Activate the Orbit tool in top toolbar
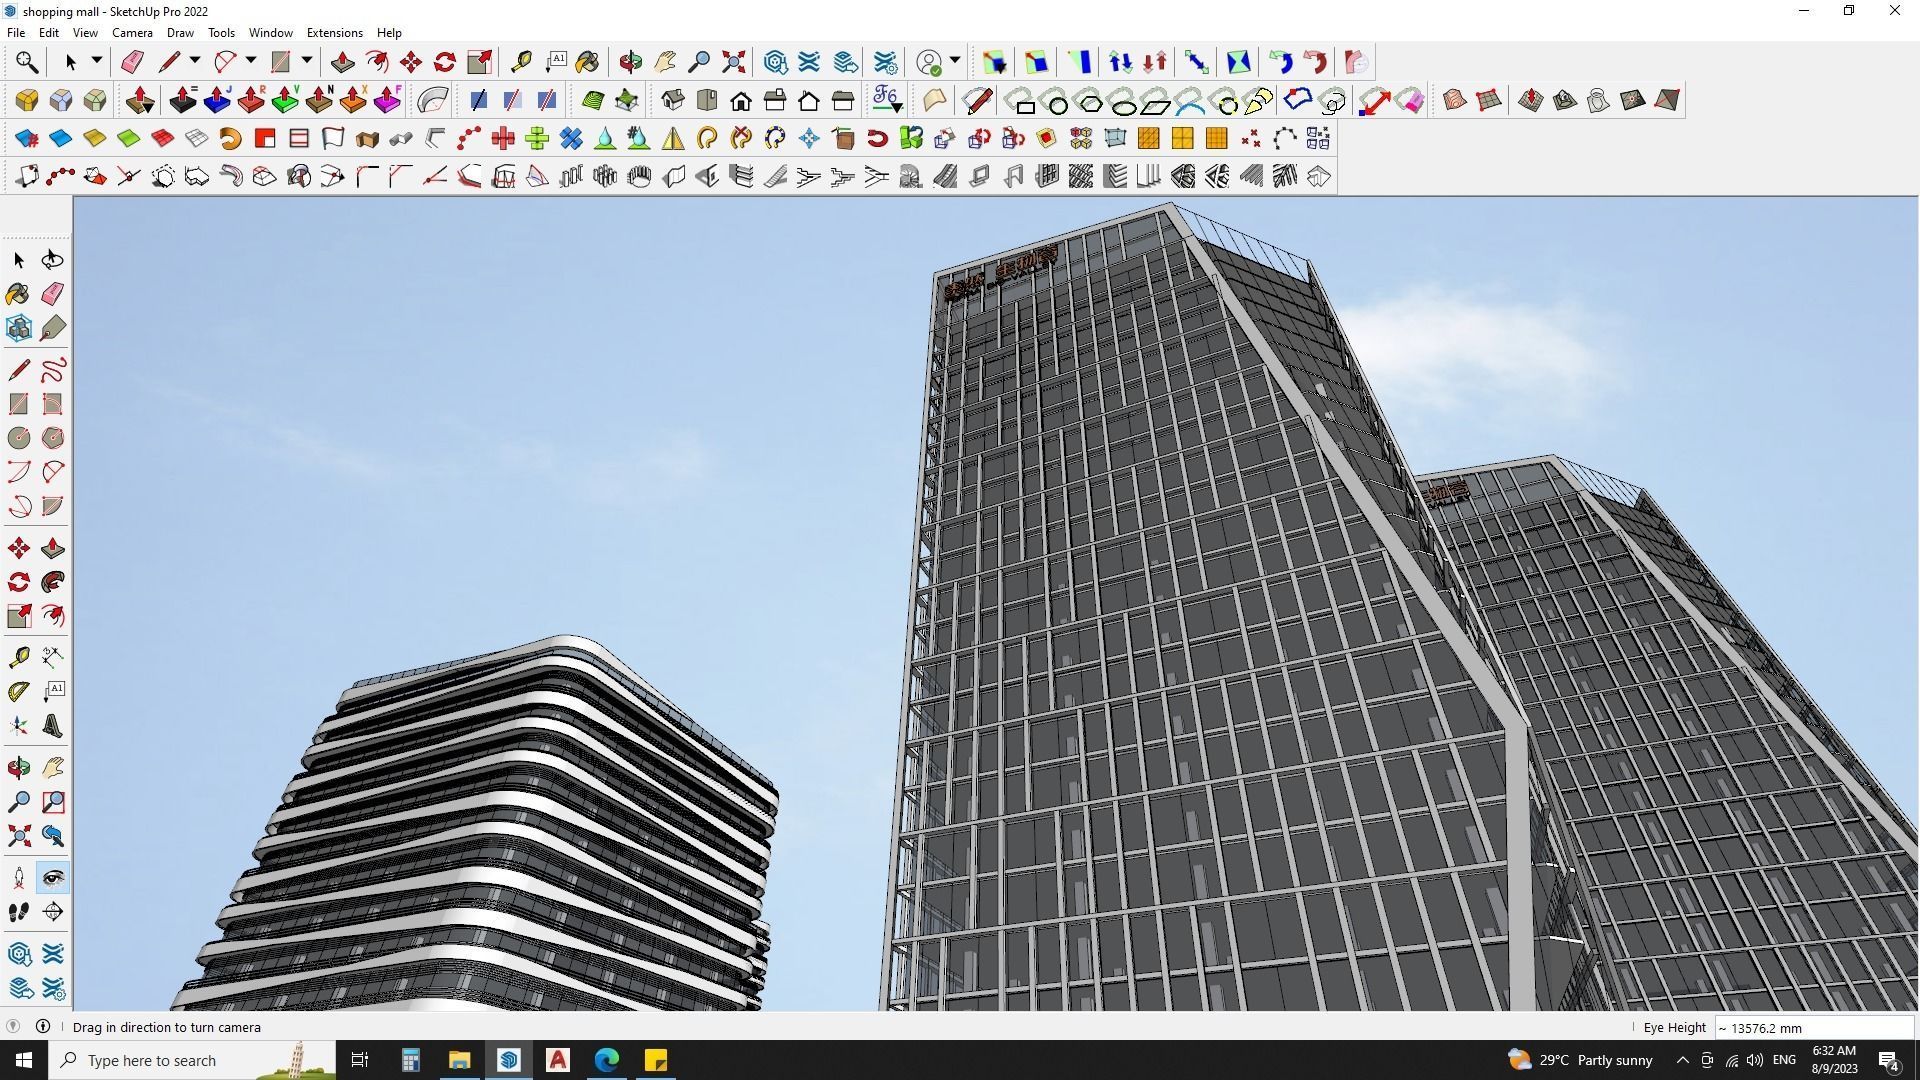Viewport: 1920px width, 1080px height. [630, 62]
